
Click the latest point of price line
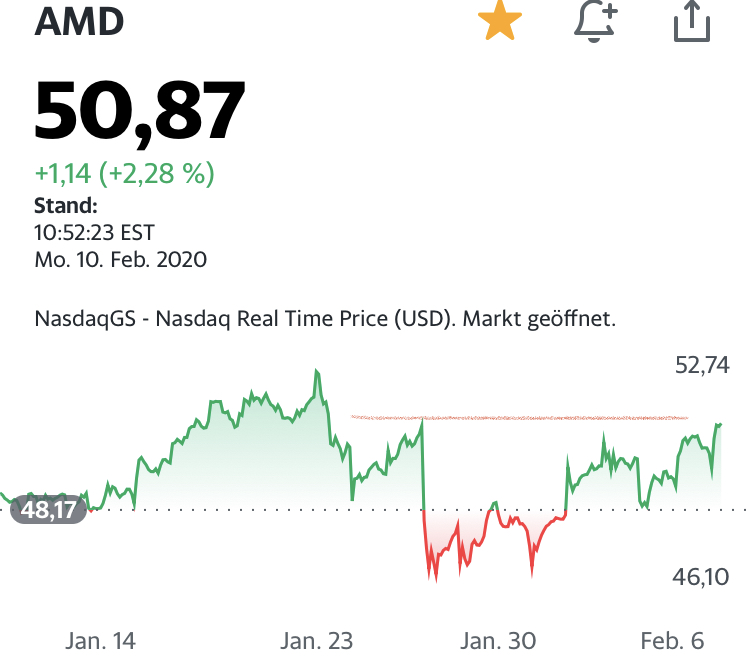(719, 425)
